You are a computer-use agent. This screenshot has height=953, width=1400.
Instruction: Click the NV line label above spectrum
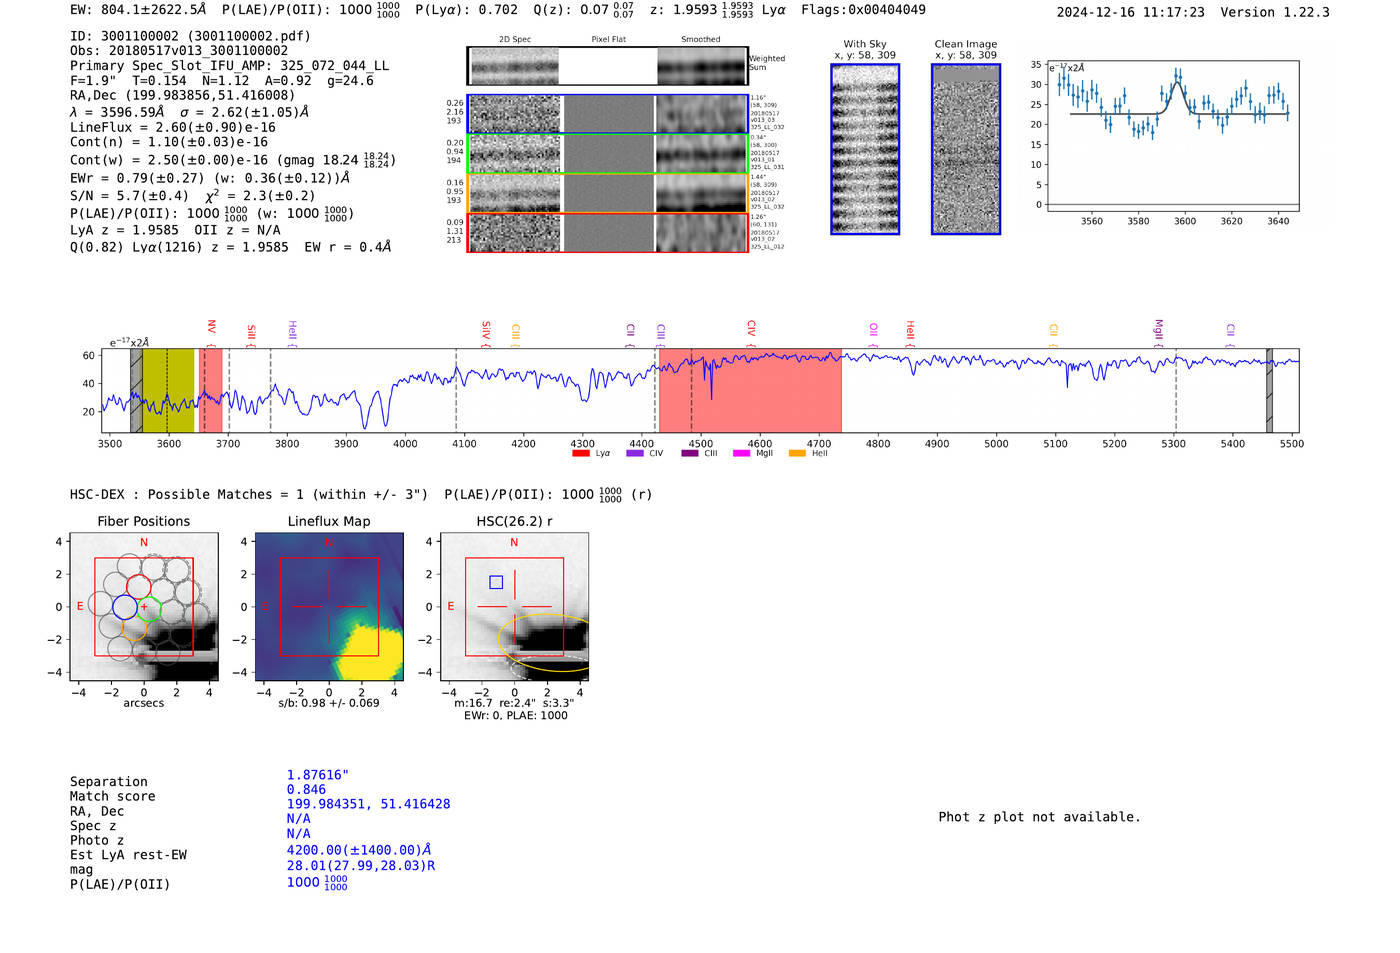pos(211,328)
